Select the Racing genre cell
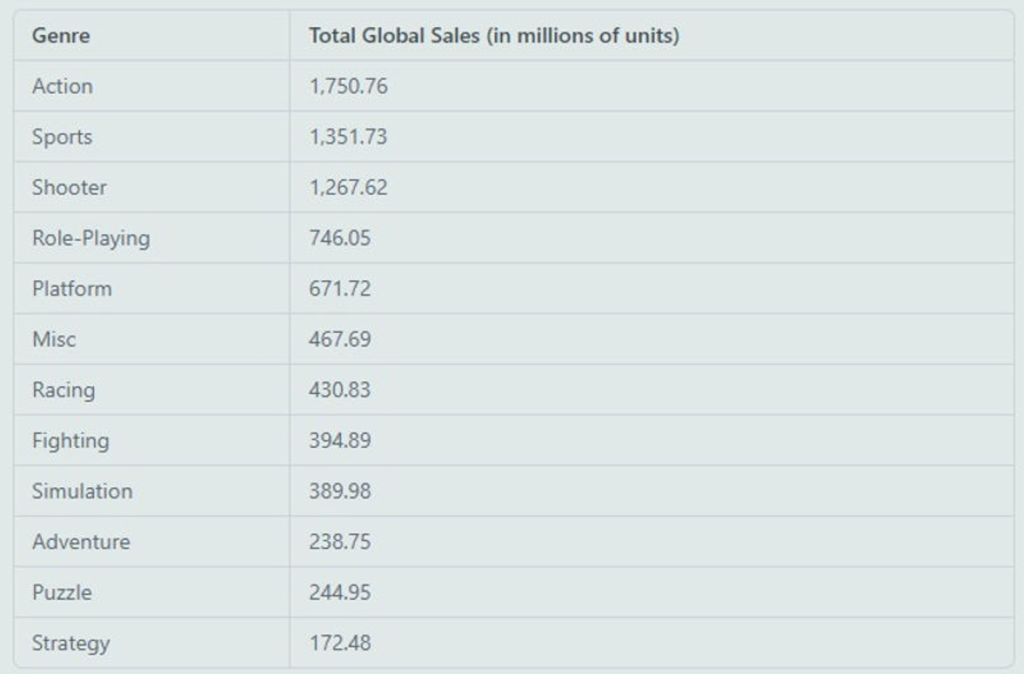Image resolution: width=1024 pixels, height=674 pixels. [x=64, y=390]
